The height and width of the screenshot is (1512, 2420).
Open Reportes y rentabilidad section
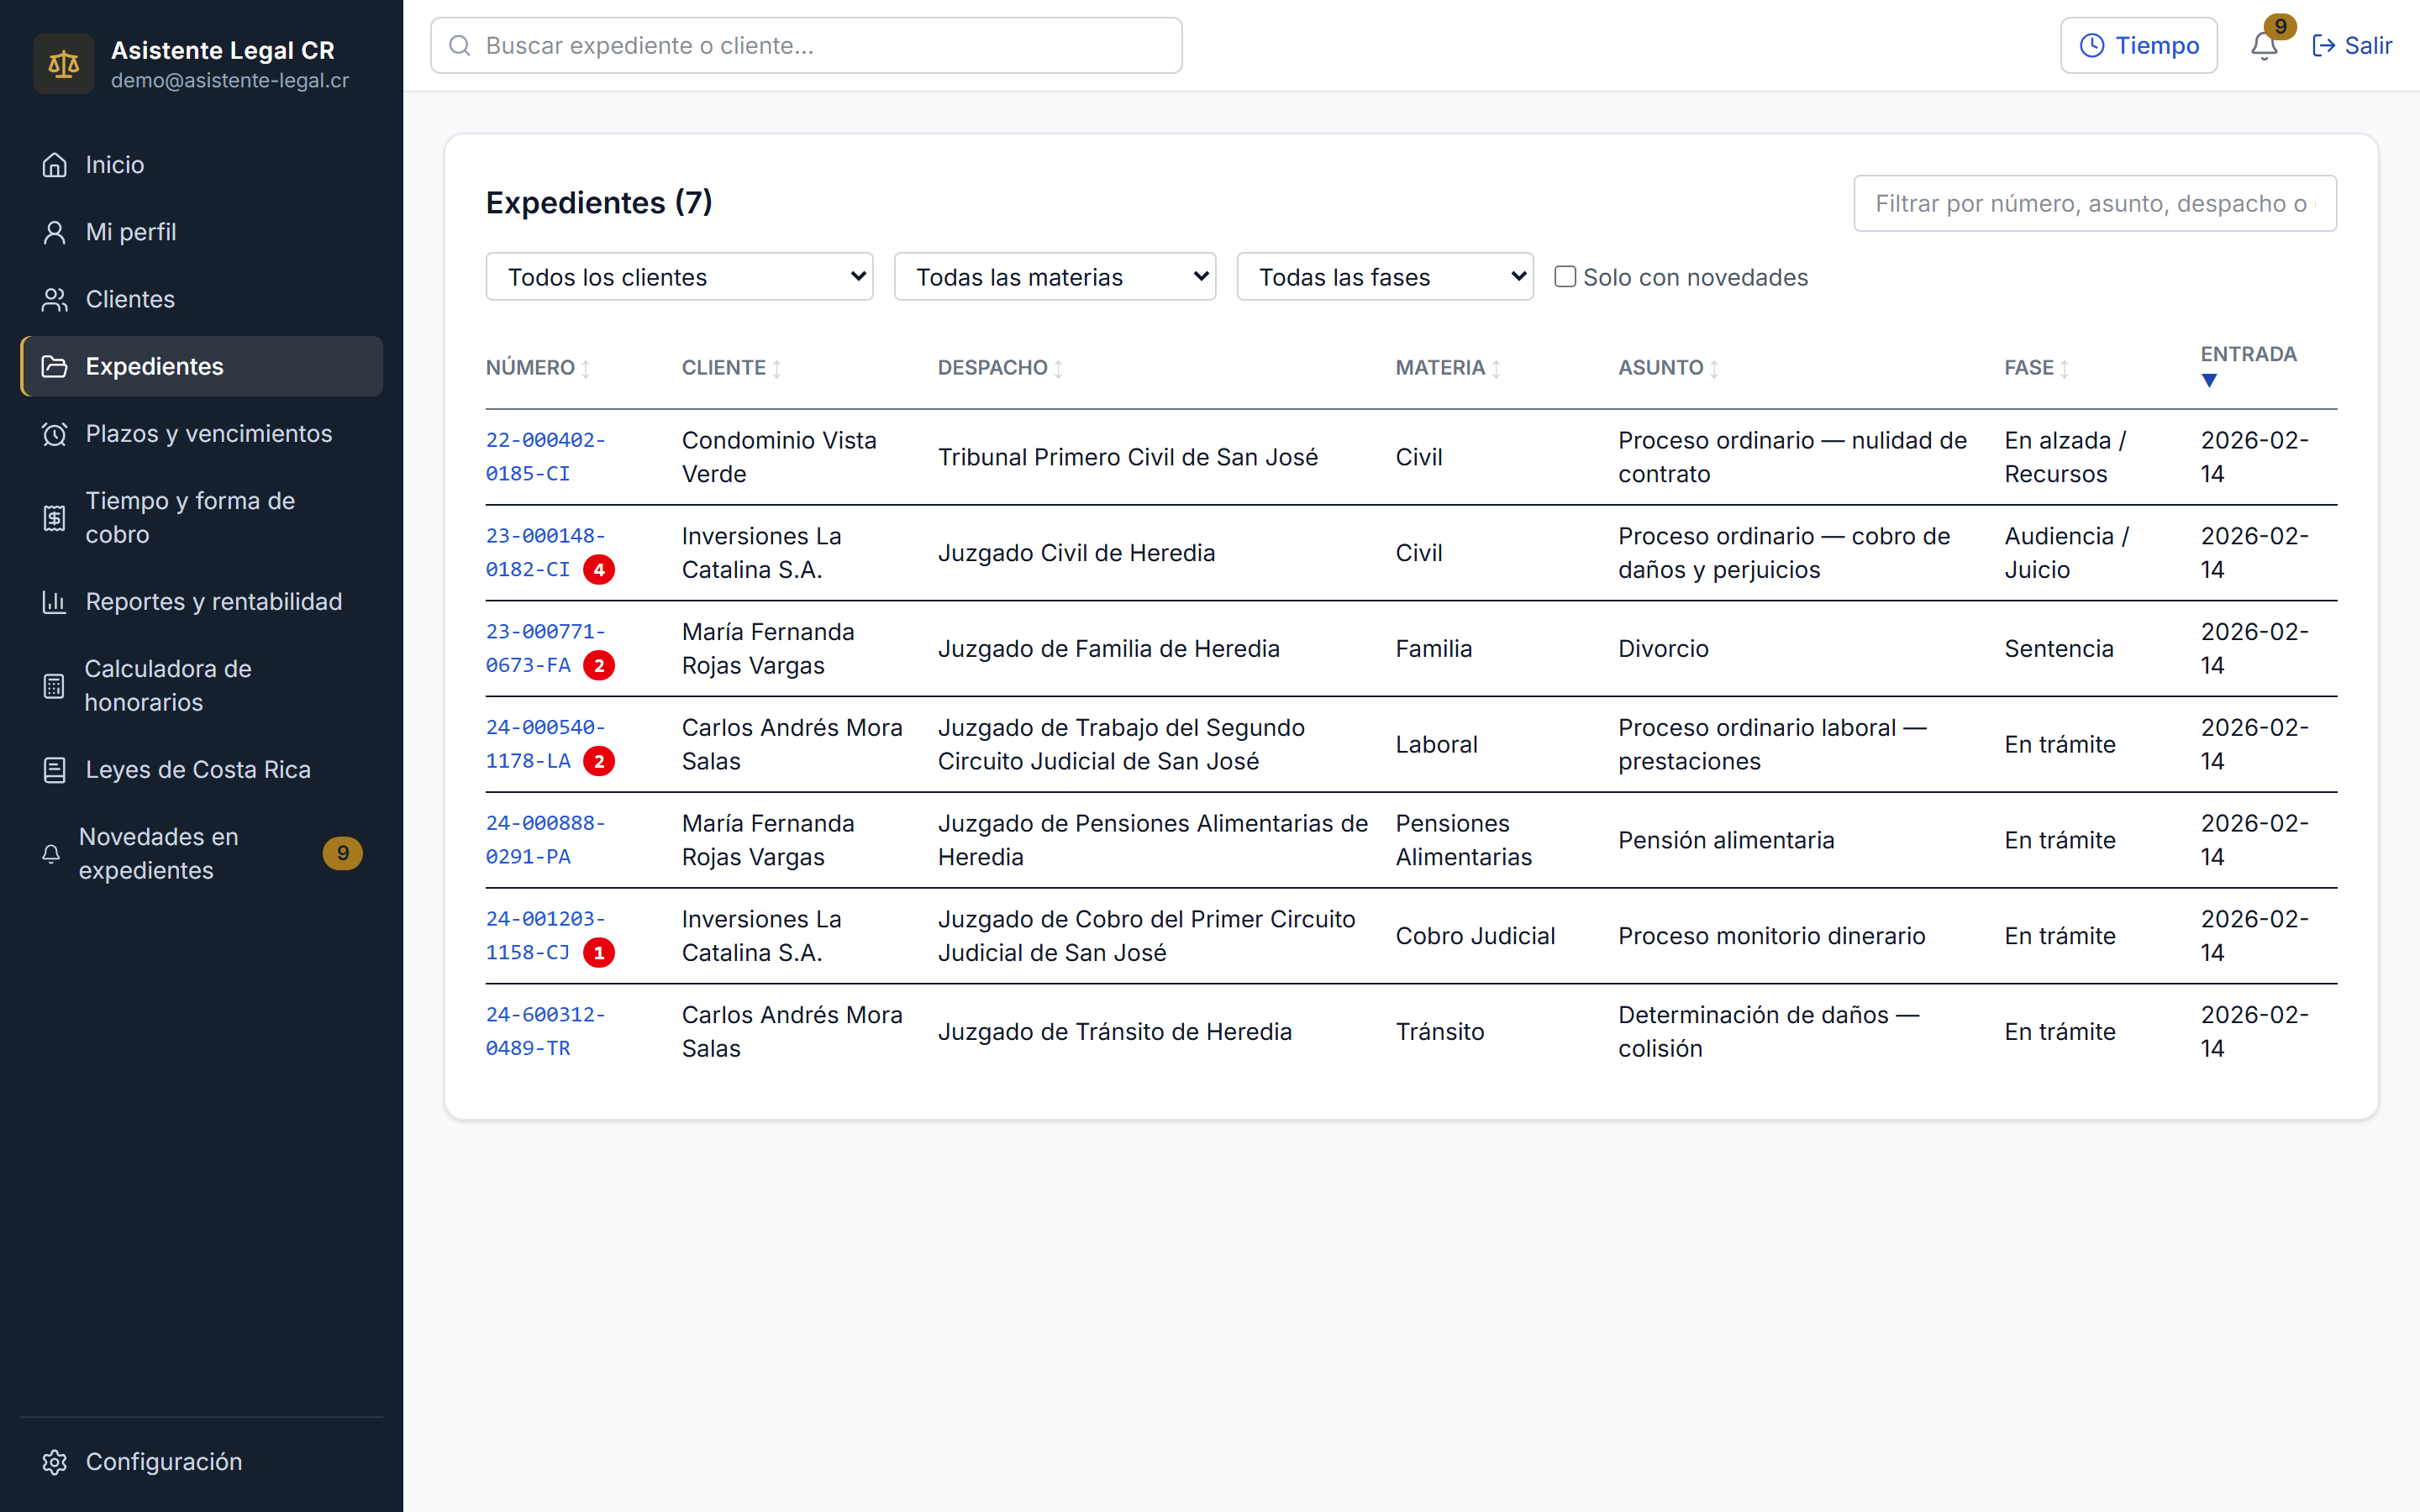tap(201, 601)
